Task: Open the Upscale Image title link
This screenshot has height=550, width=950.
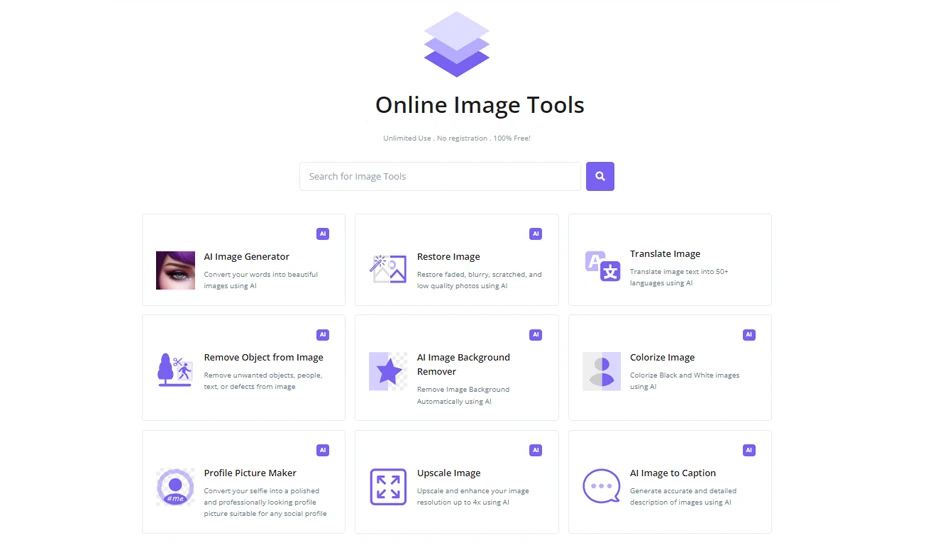Action: (448, 473)
